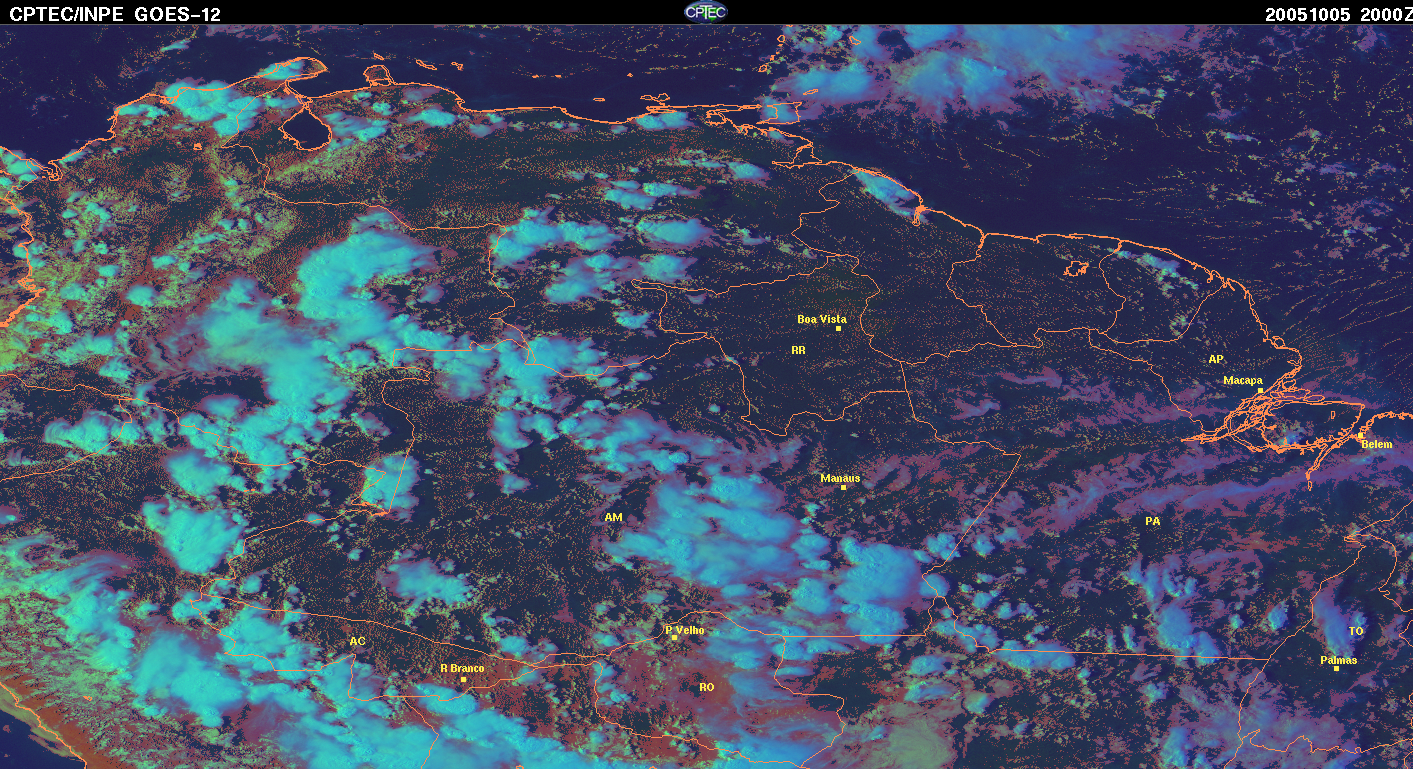1413x769 pixels.
Task: Click the 'AM' state label
Action: 614,517
